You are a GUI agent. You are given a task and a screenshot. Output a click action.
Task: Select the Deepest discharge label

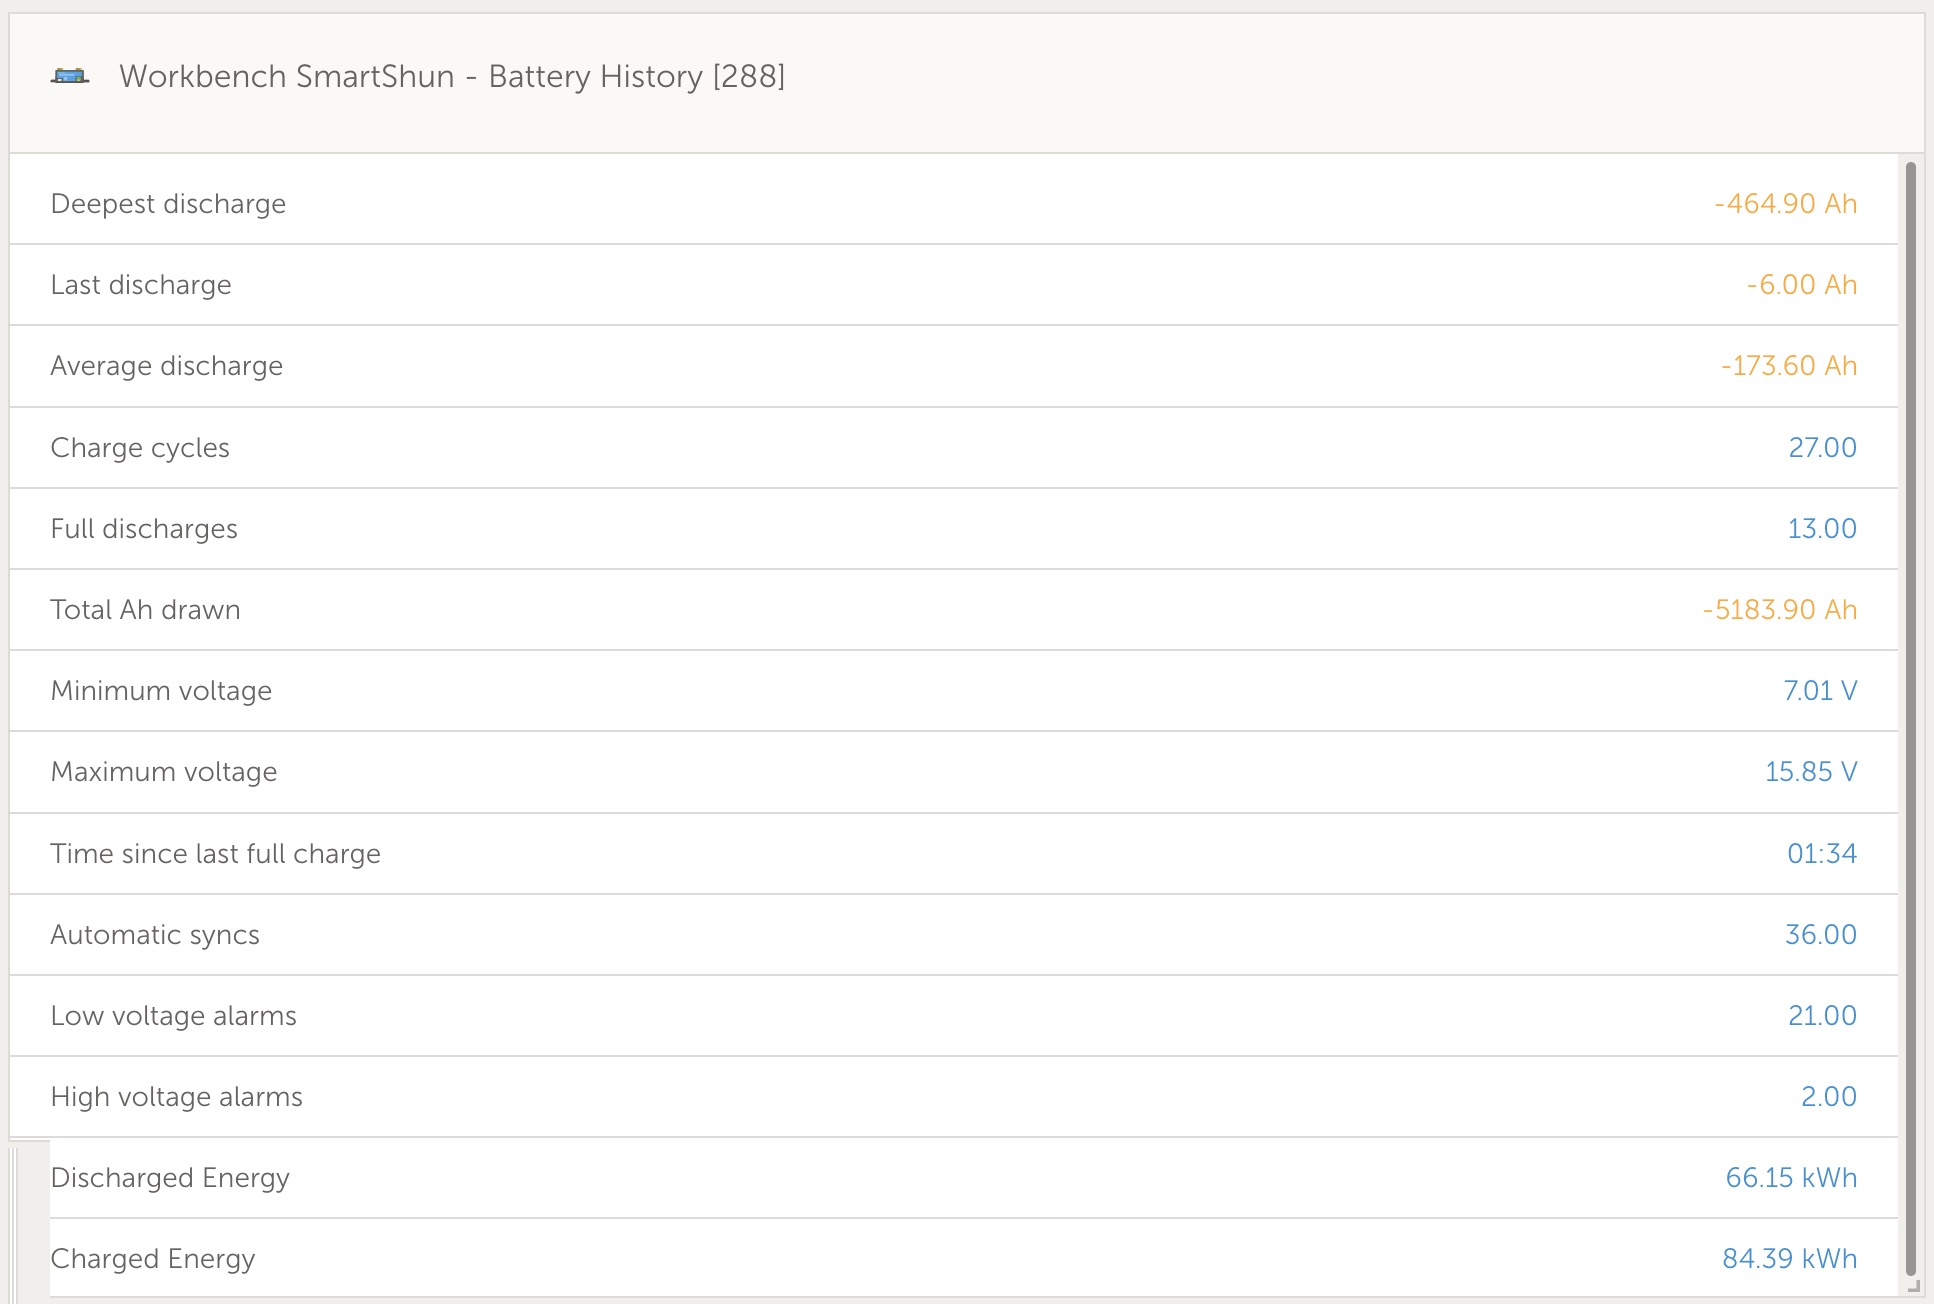pos(168,204)
